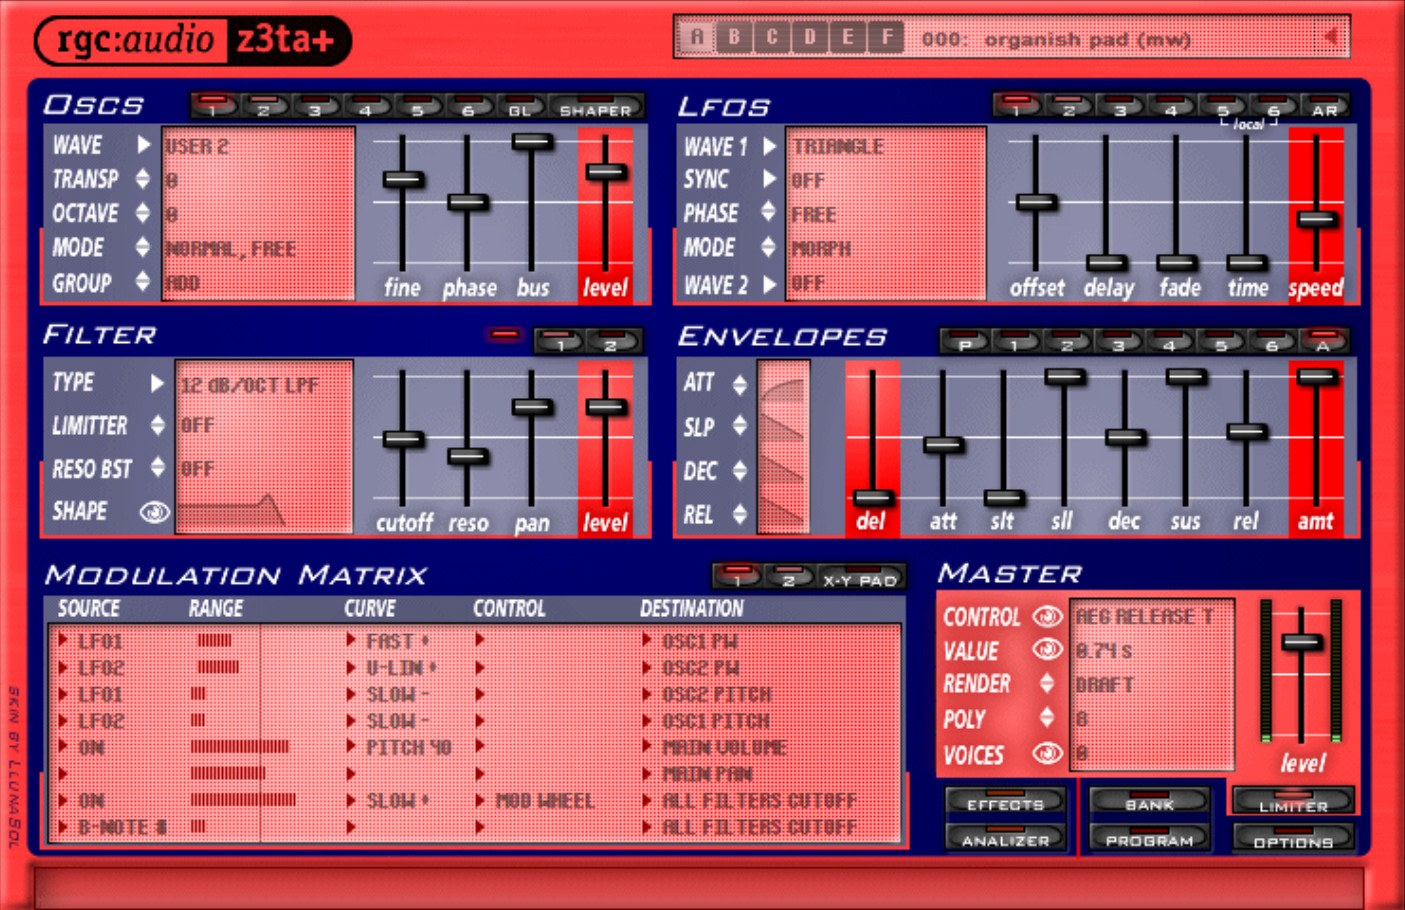Toggle the SHAPE eye icon in Filter

154,512
